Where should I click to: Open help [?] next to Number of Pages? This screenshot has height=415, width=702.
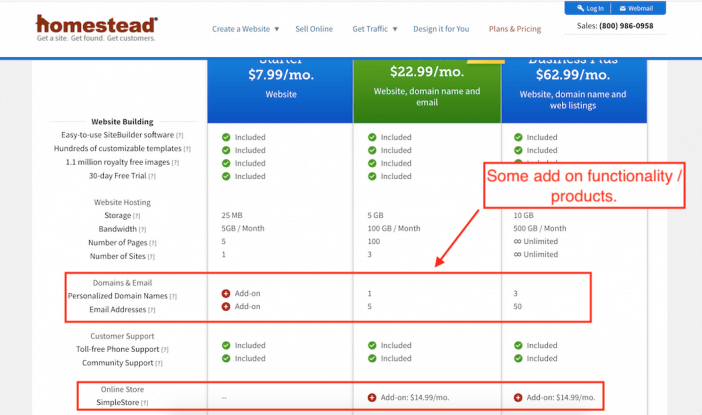(x=153, y=243)
